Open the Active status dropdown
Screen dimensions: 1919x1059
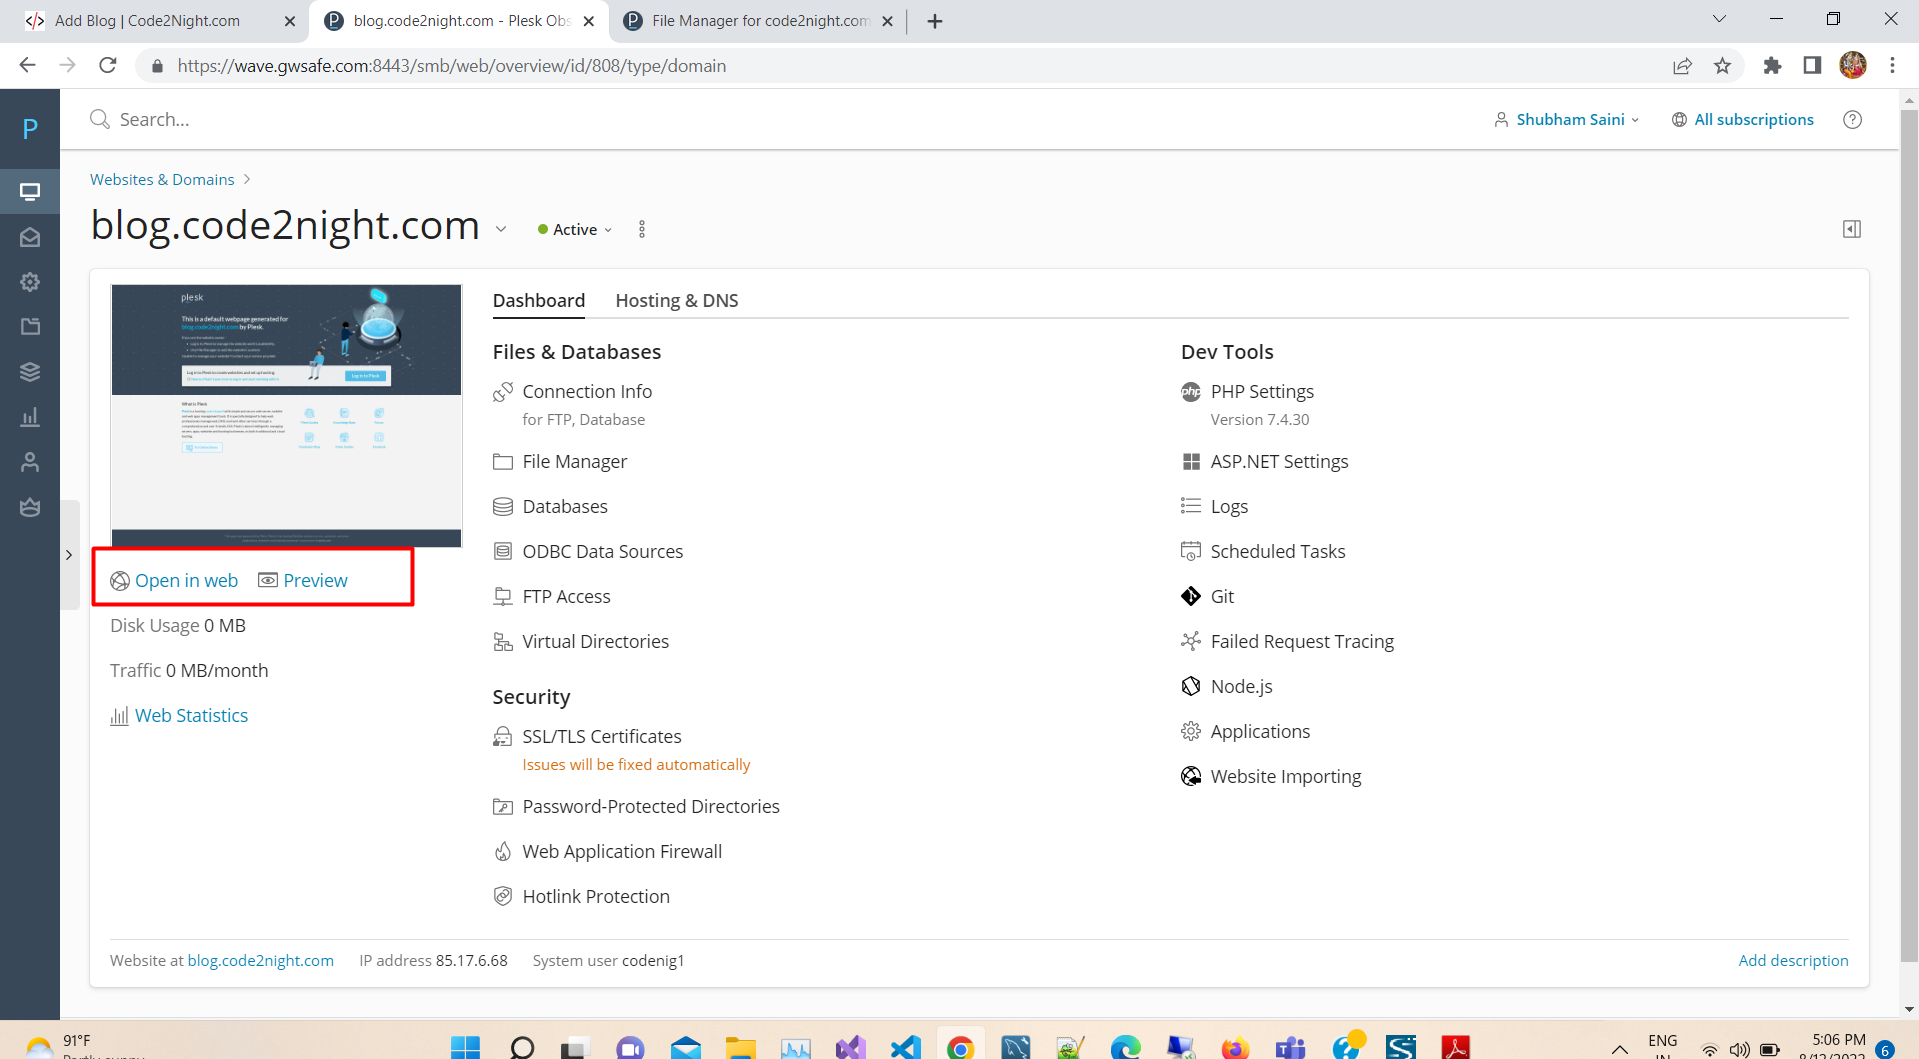(575, 230)
